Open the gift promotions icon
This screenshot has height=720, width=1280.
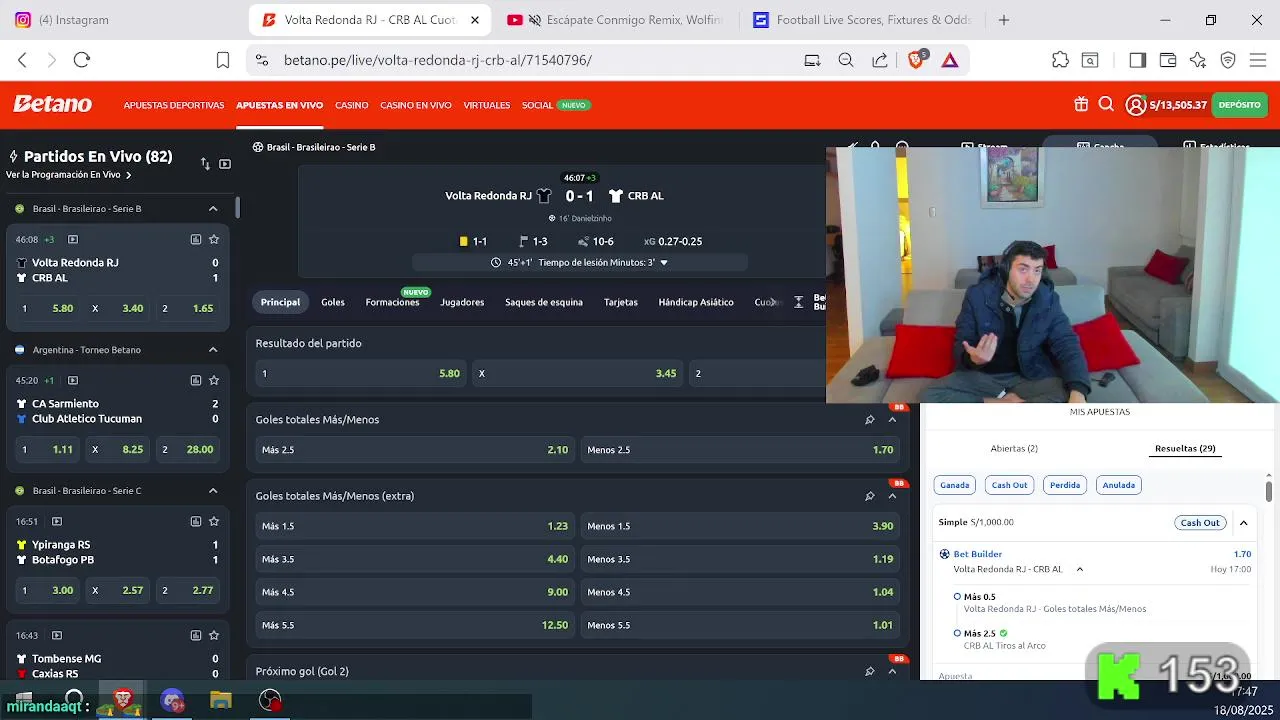point(1081,104)
